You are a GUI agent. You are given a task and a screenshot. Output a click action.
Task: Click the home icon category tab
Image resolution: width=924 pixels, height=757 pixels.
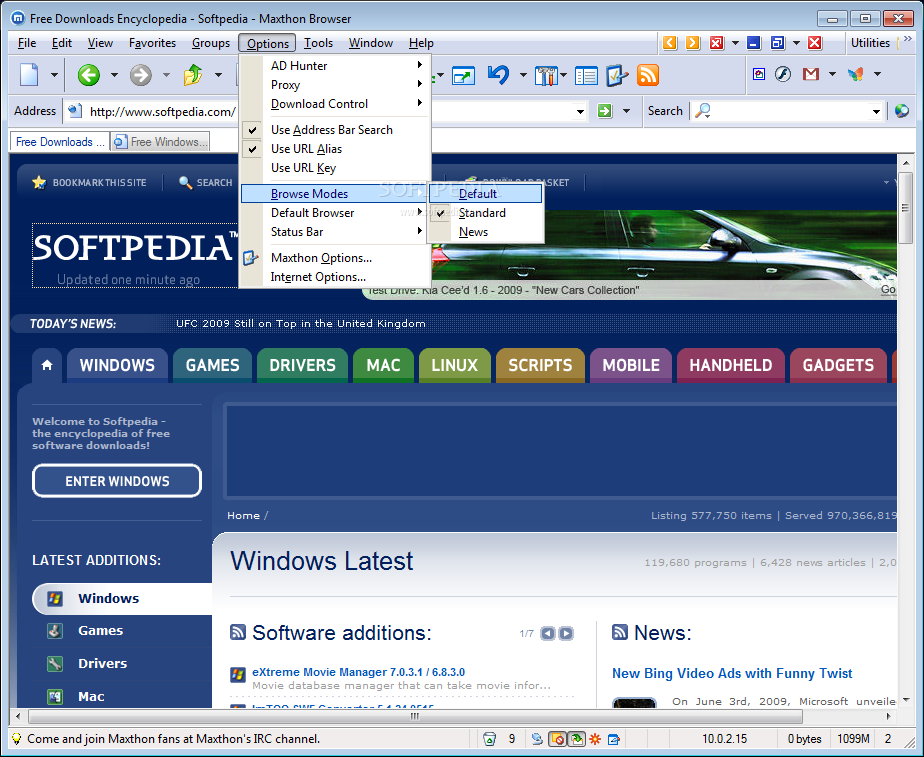[x=47, y=365]
